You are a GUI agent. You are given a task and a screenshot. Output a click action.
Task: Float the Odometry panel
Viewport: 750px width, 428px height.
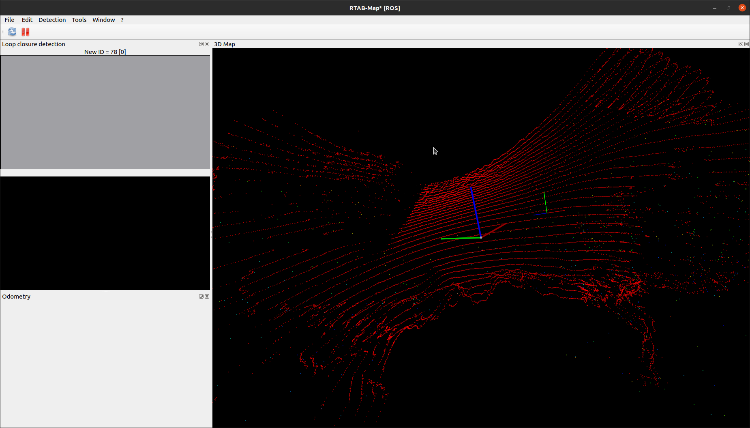pyautogui.click(x=201, y=296)
